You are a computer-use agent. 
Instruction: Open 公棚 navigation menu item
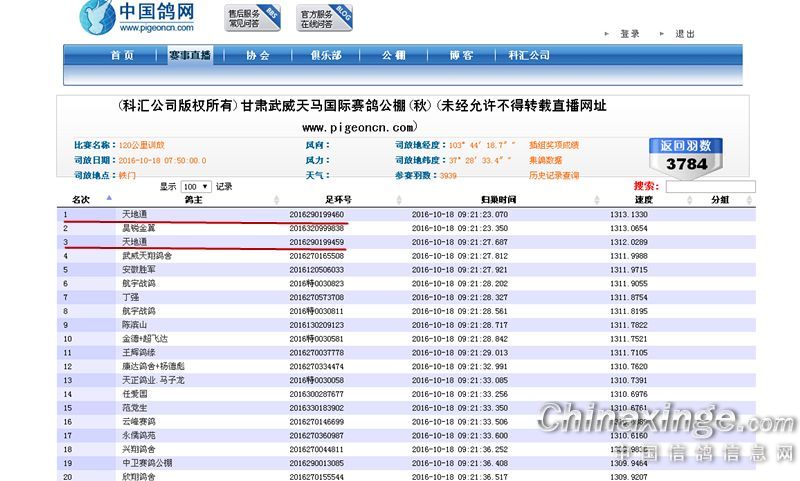tap(393, 55)
